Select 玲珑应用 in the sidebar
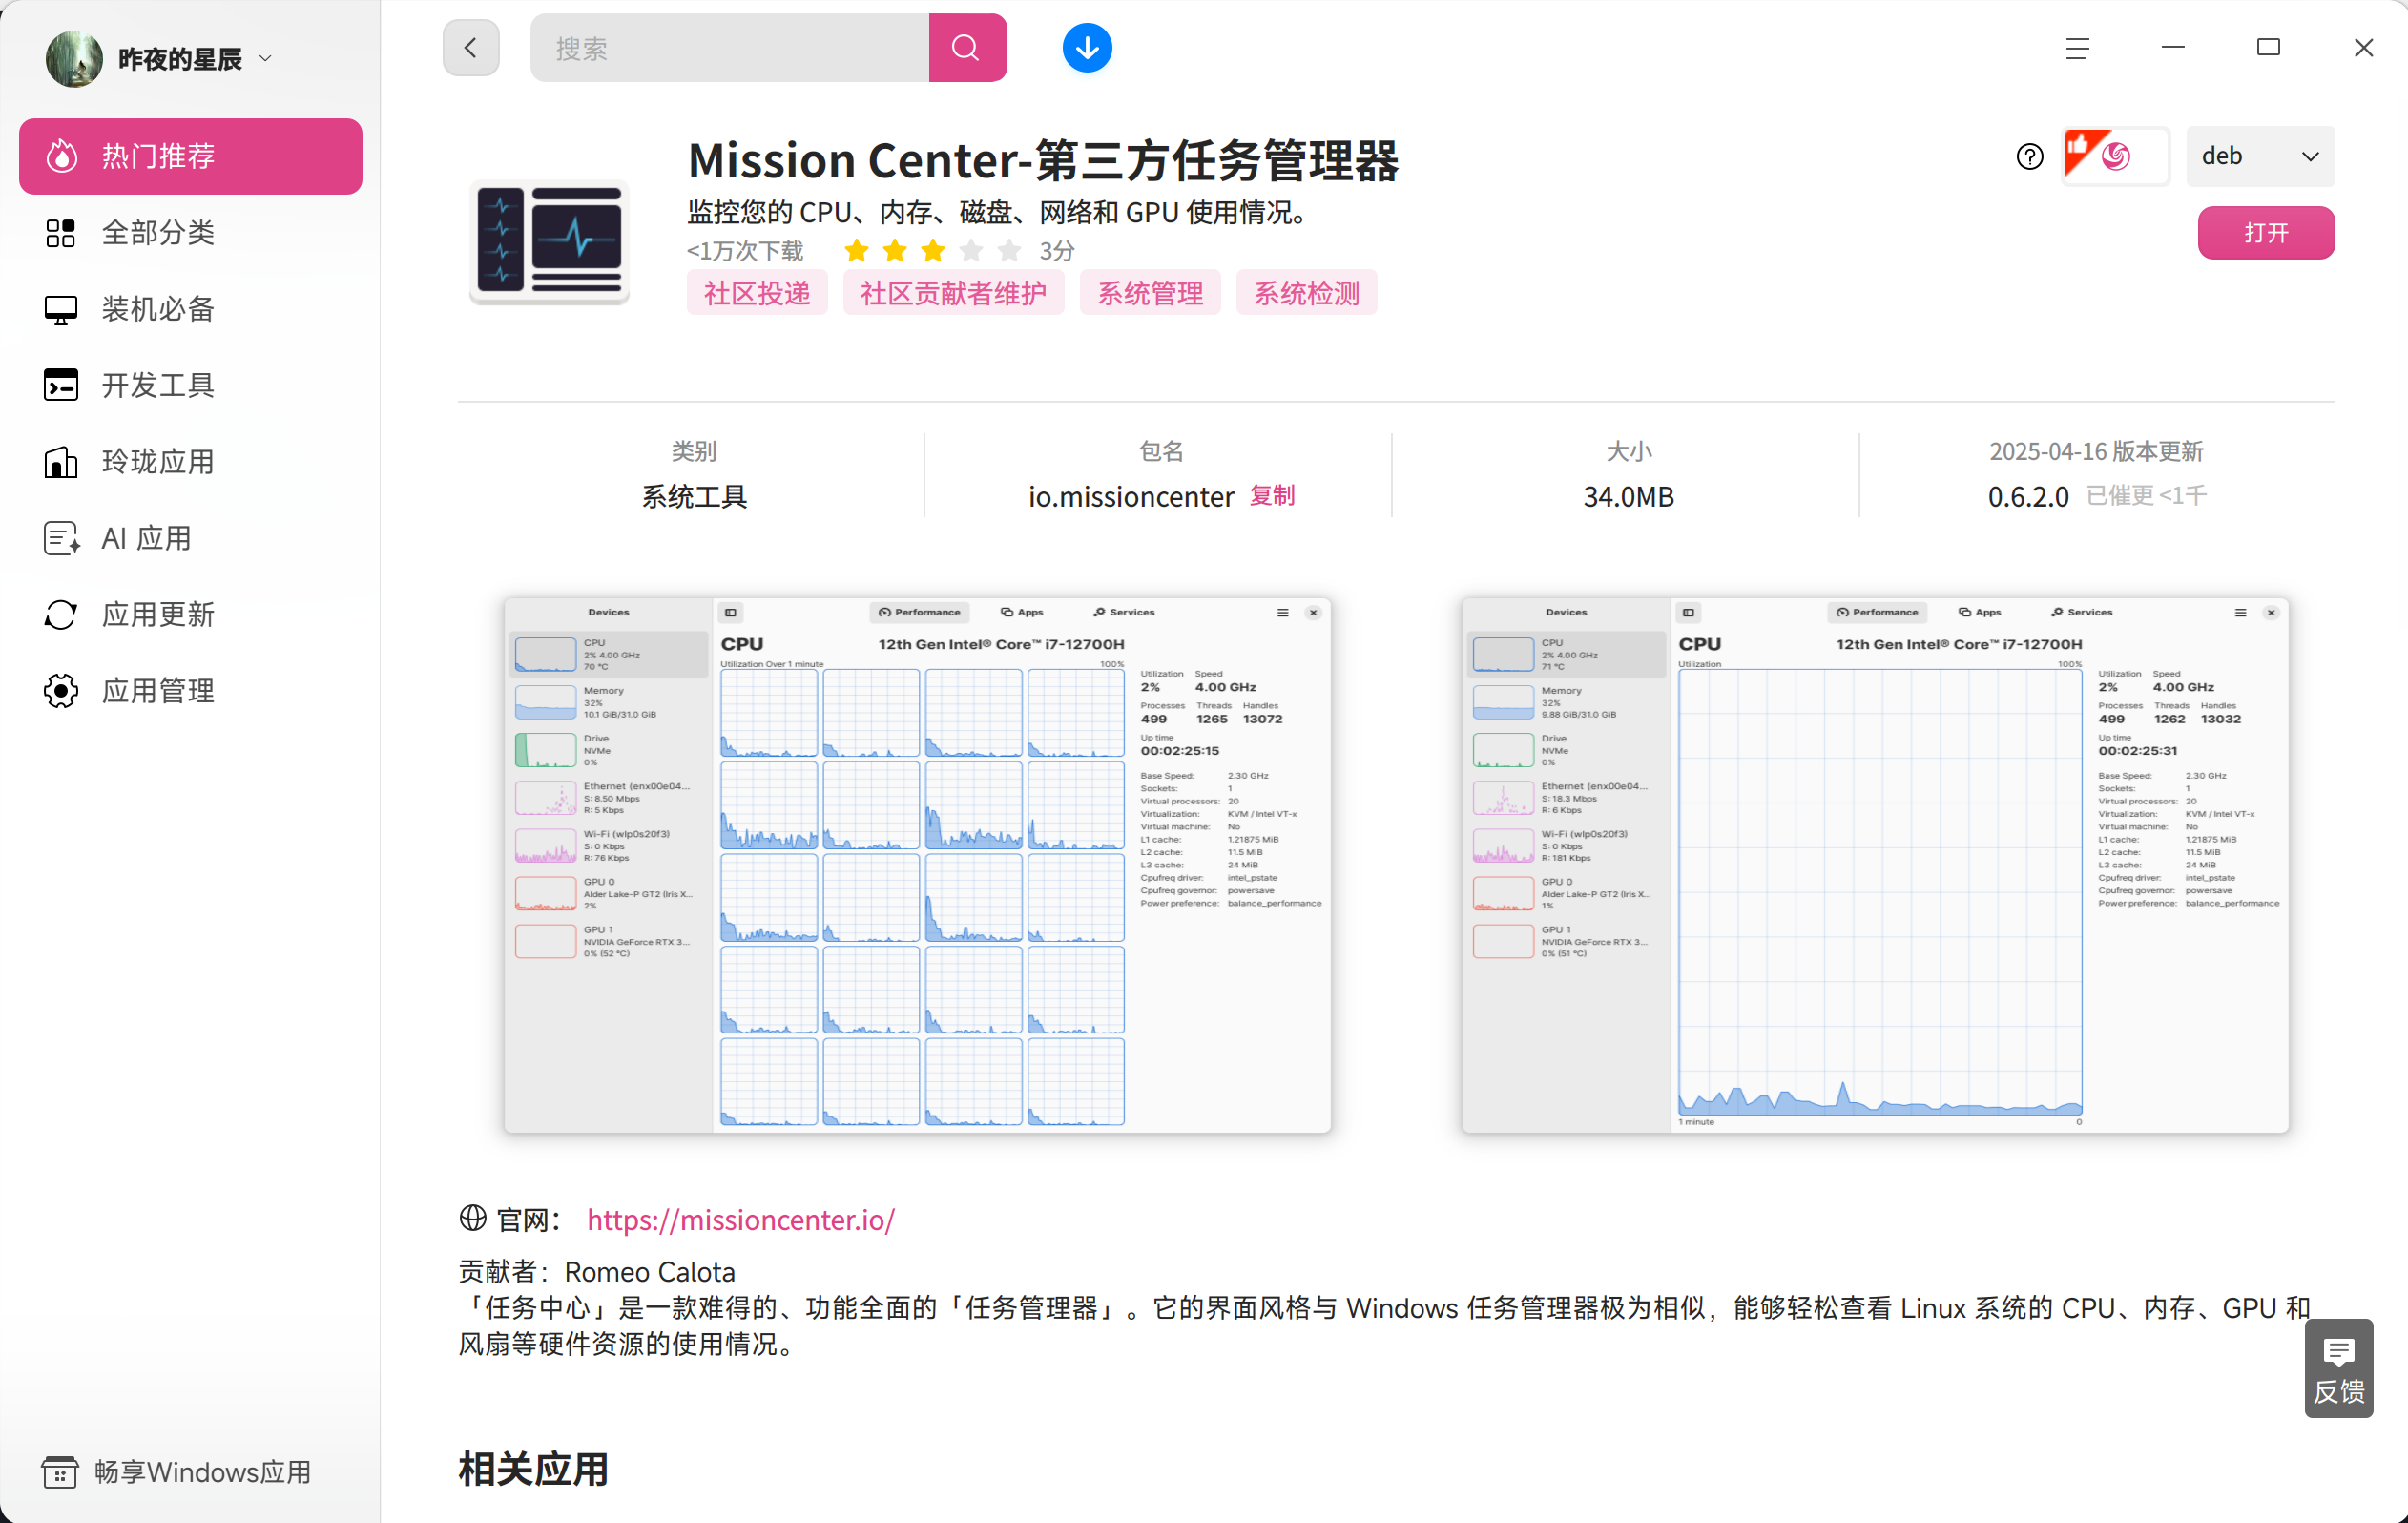 (190, 462)
